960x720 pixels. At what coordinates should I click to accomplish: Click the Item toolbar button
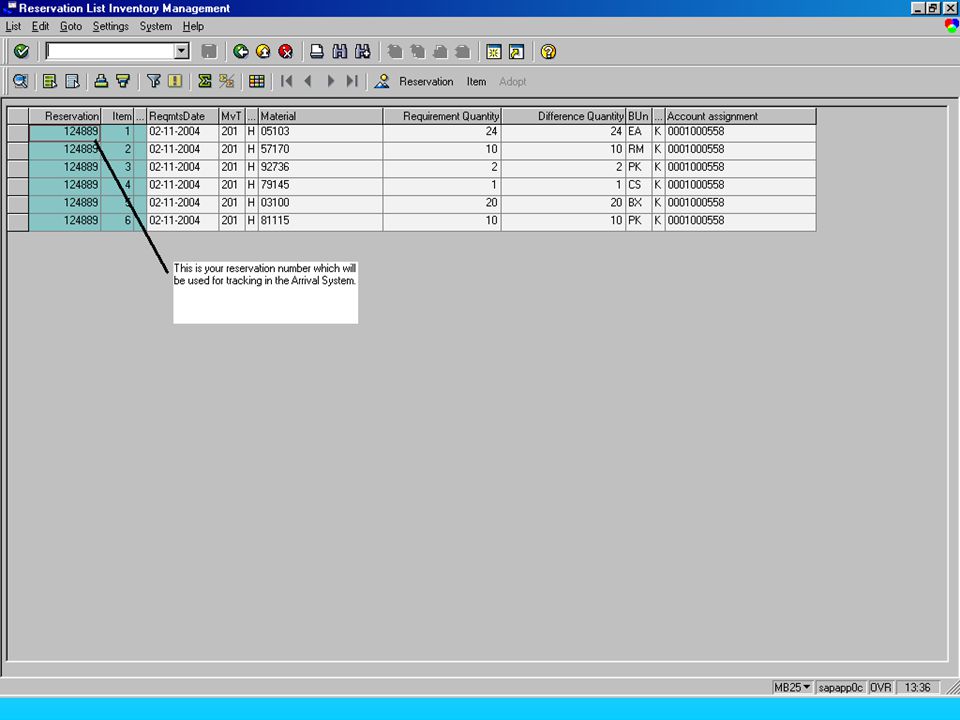tap(476, 81)
